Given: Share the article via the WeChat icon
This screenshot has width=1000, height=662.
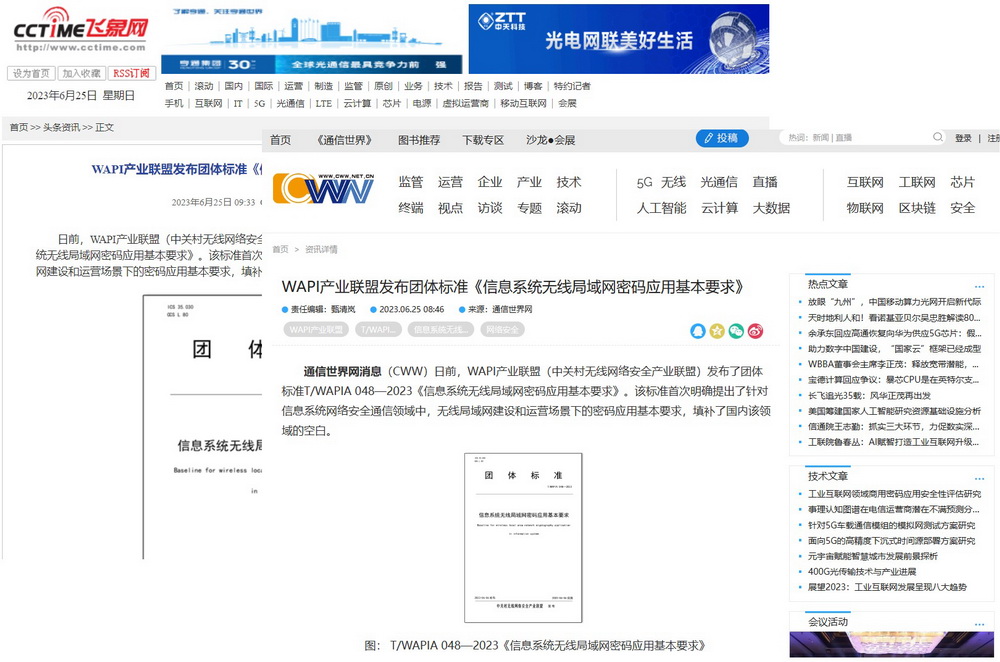Looking at the screenshot, I should pos(736,331).
